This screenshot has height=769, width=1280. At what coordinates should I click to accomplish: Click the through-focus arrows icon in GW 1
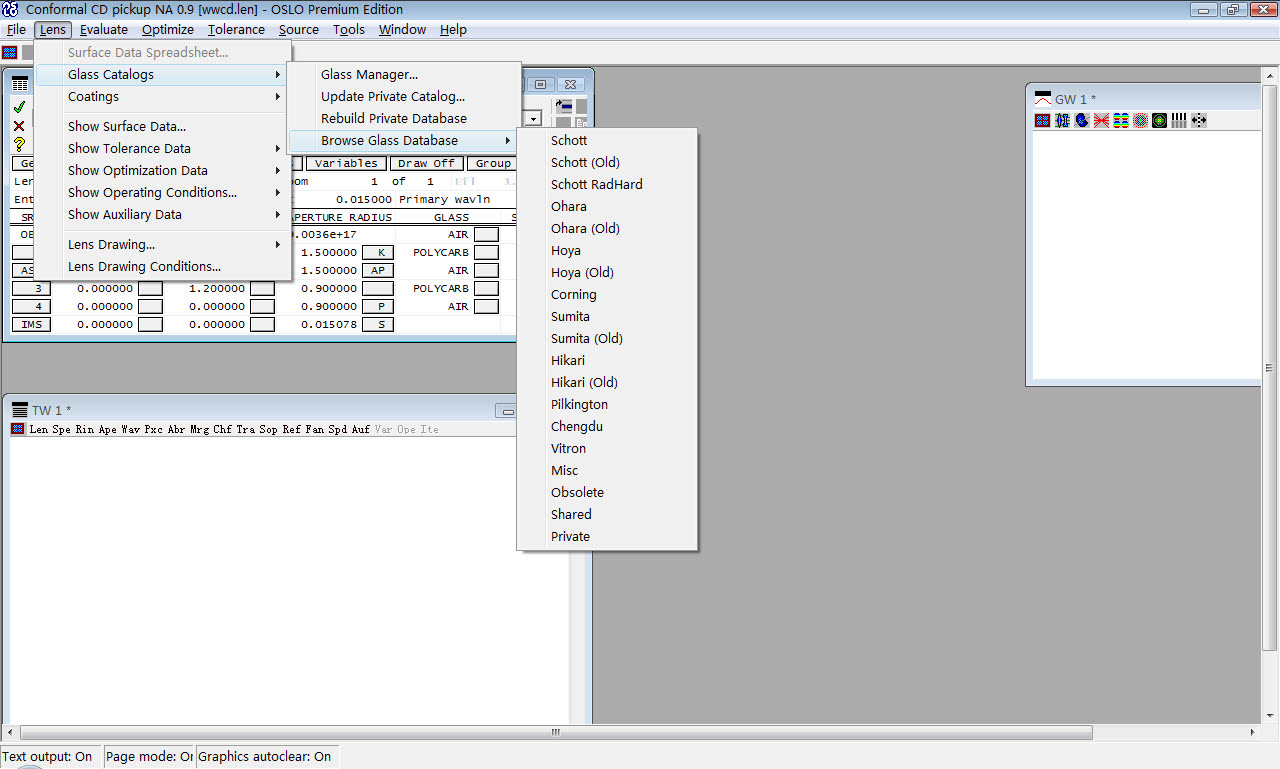(1199, 120)
